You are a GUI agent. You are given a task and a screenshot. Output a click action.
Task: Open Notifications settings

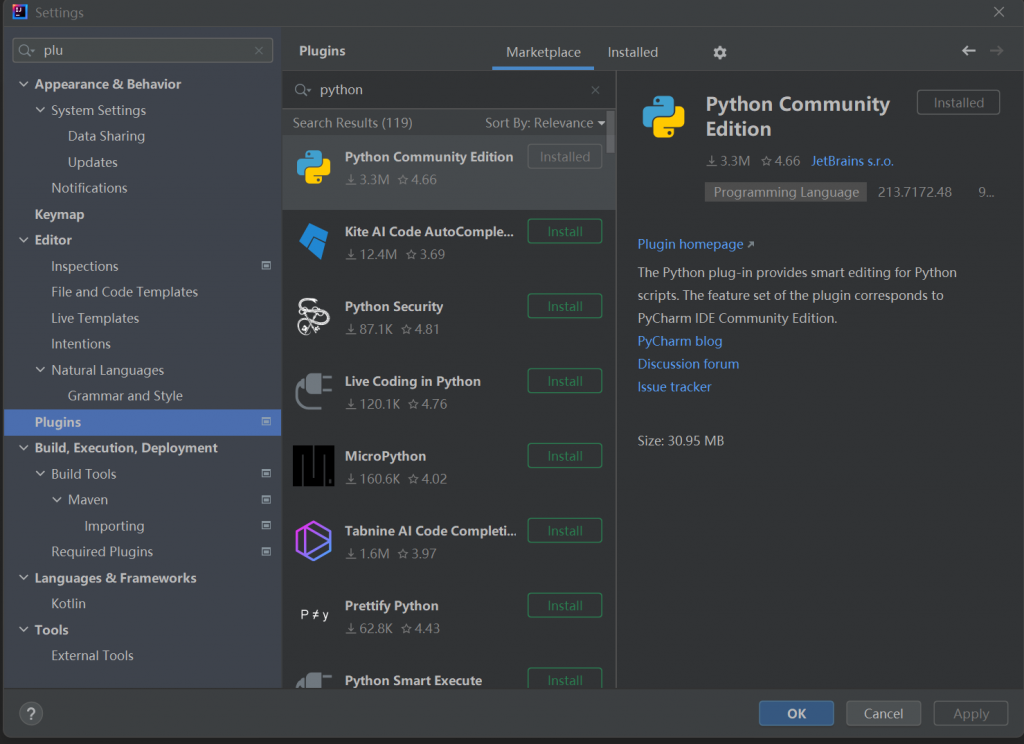89,188
